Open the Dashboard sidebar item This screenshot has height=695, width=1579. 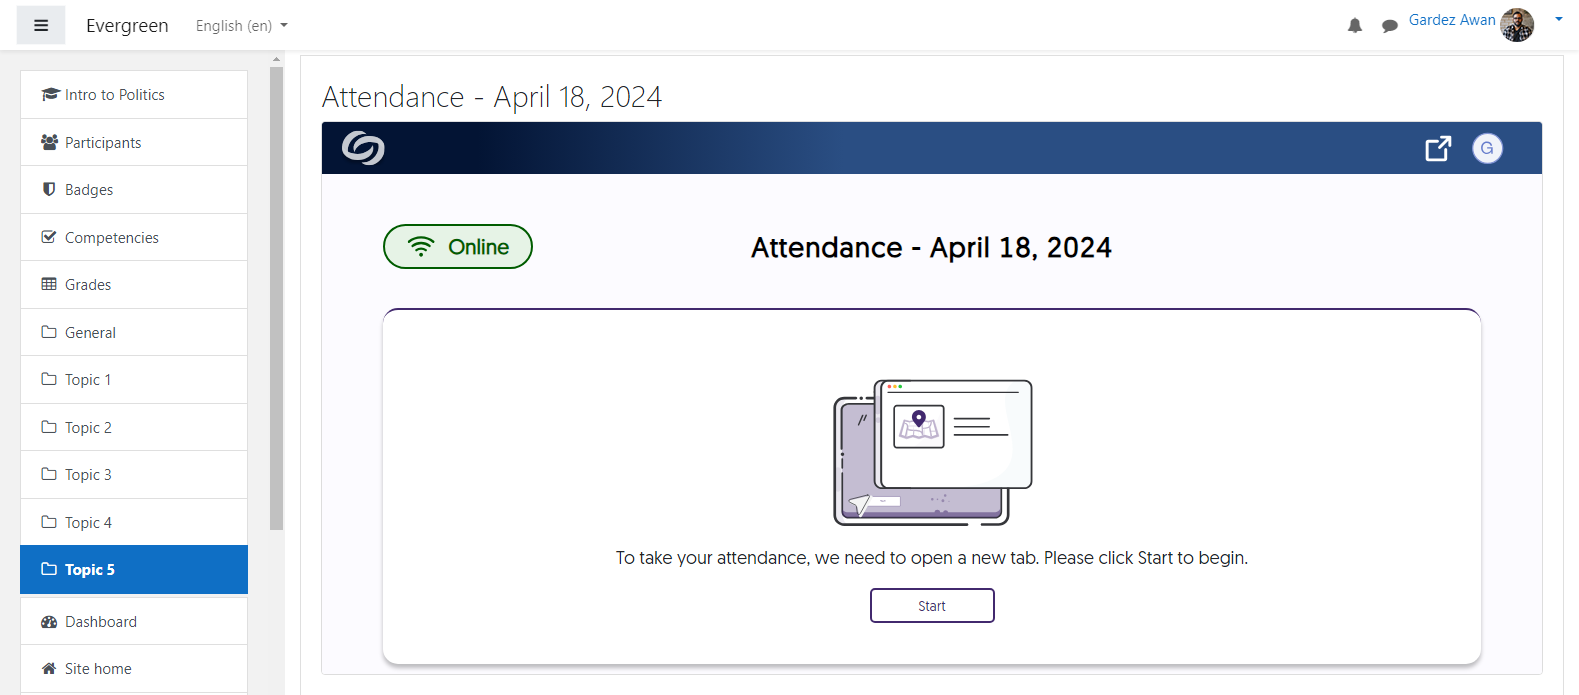(101, 622)
